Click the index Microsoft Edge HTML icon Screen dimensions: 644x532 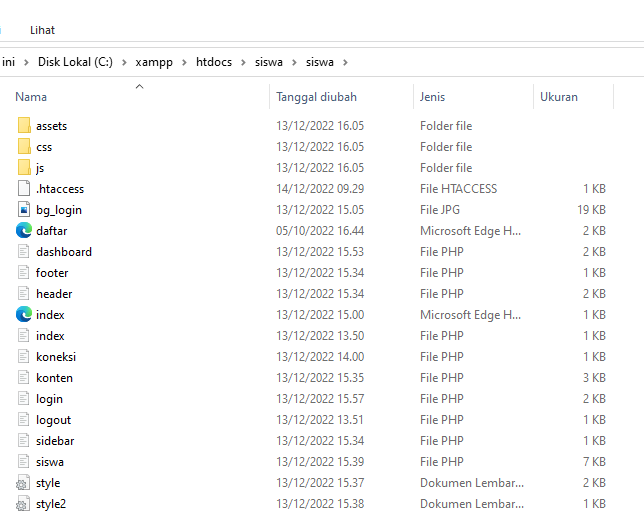pyautogui.click(x=24, y=314)
